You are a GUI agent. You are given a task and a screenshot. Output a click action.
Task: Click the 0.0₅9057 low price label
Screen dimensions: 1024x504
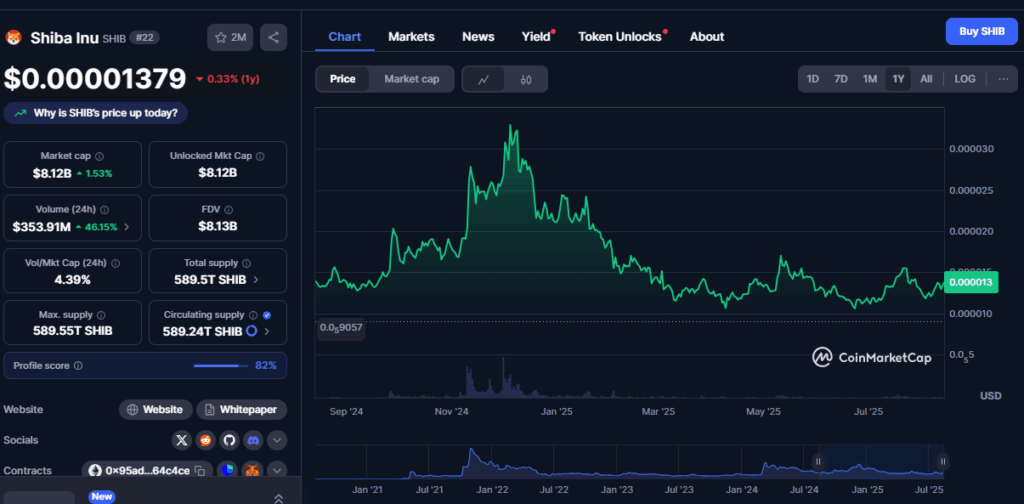tap(340, 330)
